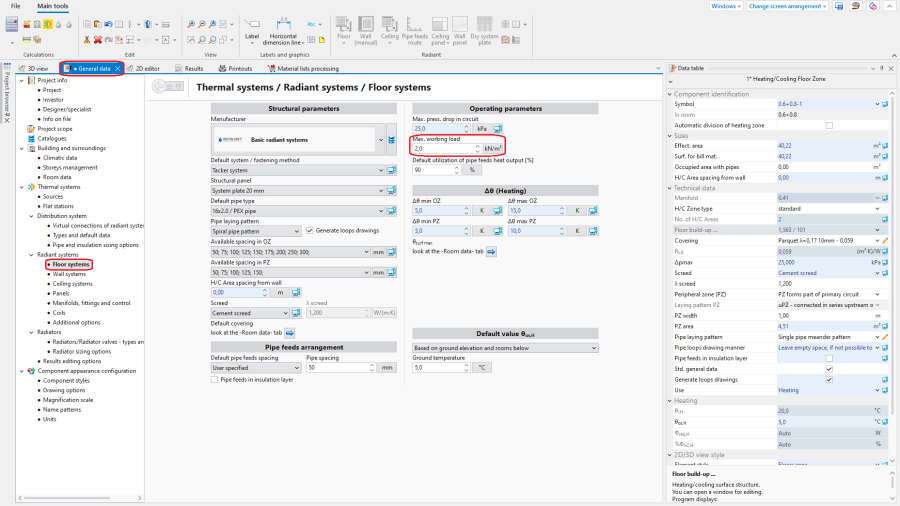Toggle Generate loops drawings checkbox in Structural parameters

click(x=310, y=231)
